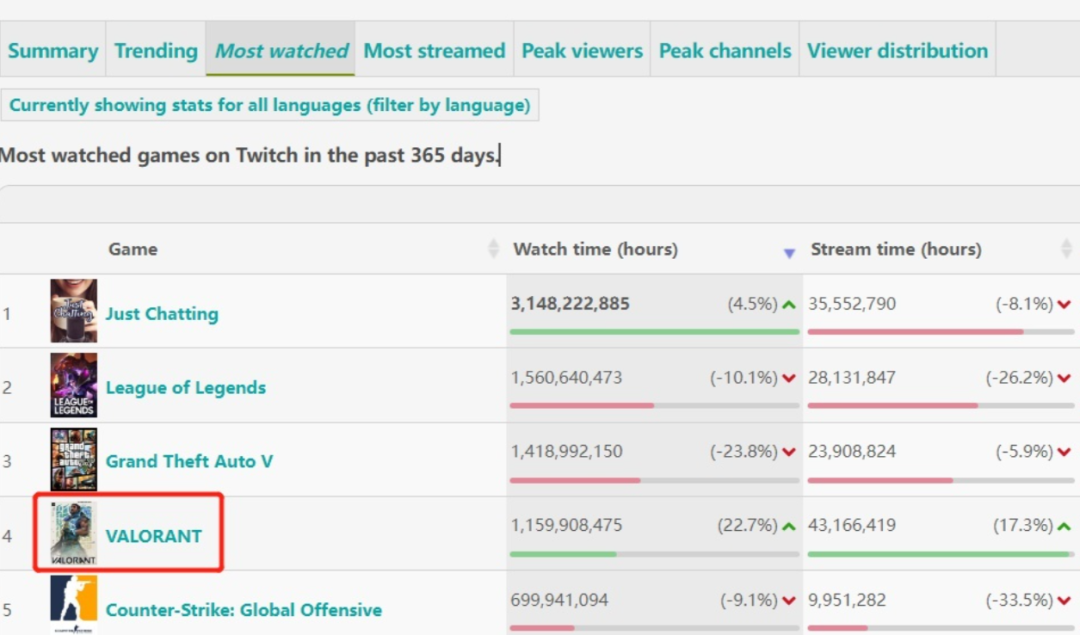Go to the Peak viewers tab
Viewport: 1080px width, 635px height.
click(582, 50)
